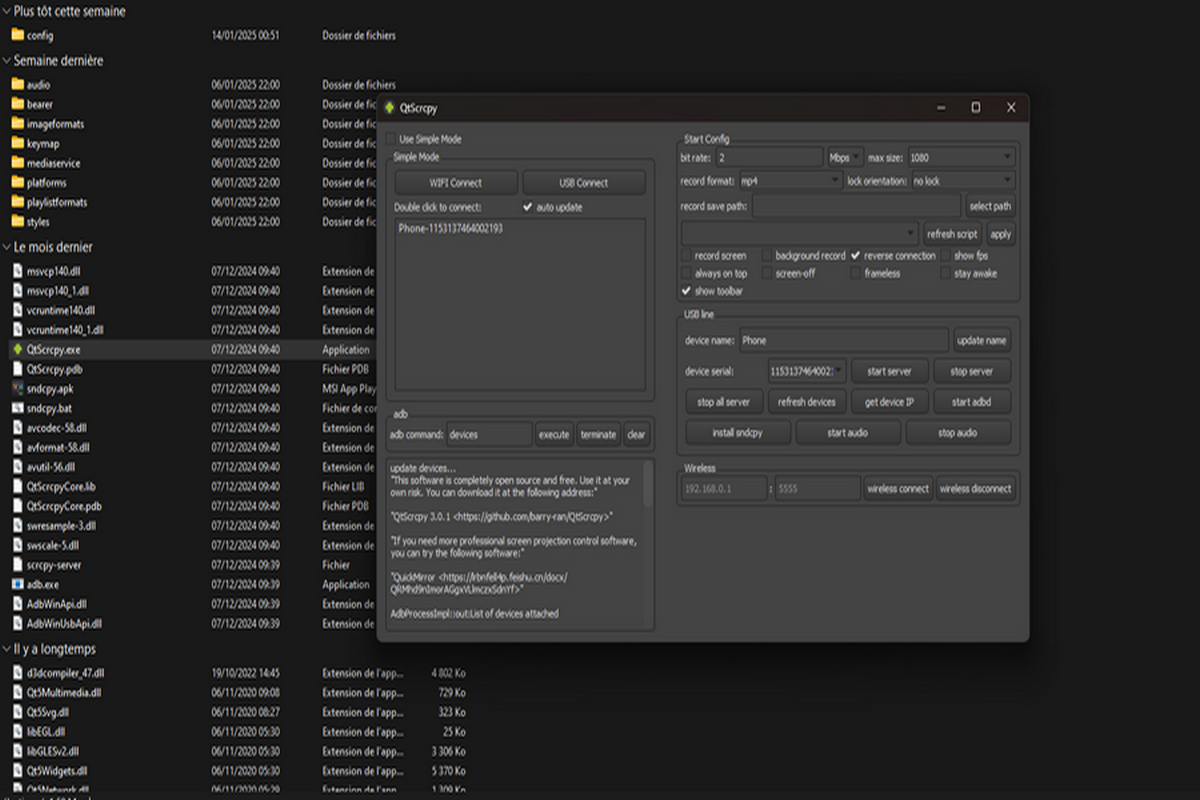Screen dimensions: 1200x800
Task: Click the WIFI Connect button
Action: coord(456,183)
